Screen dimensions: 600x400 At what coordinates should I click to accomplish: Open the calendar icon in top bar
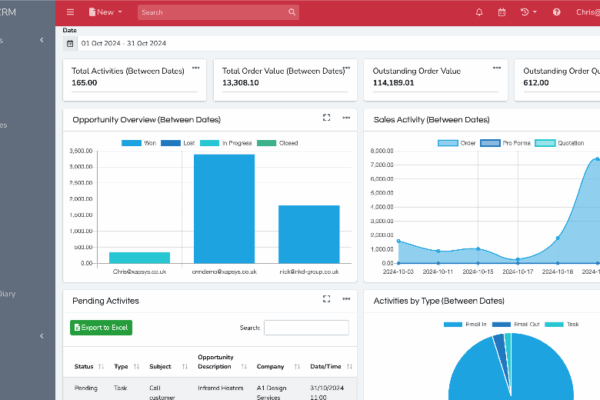click(x=502, y=12)
